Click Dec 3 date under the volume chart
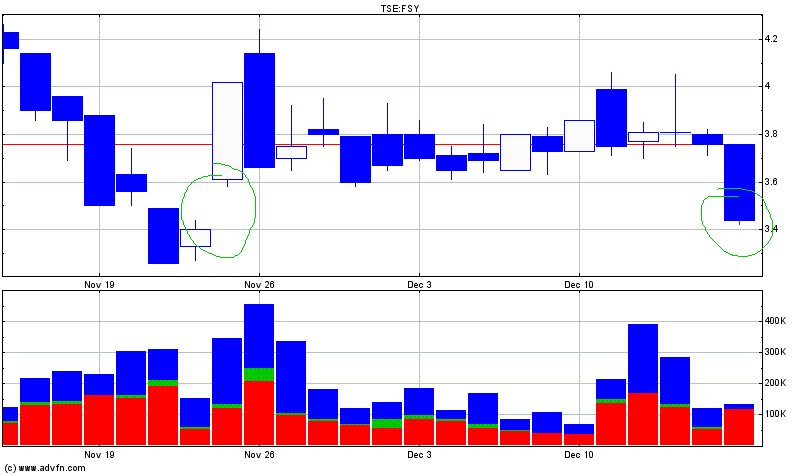Viewport: 800px width, 475px height. (x=419, y=455)
